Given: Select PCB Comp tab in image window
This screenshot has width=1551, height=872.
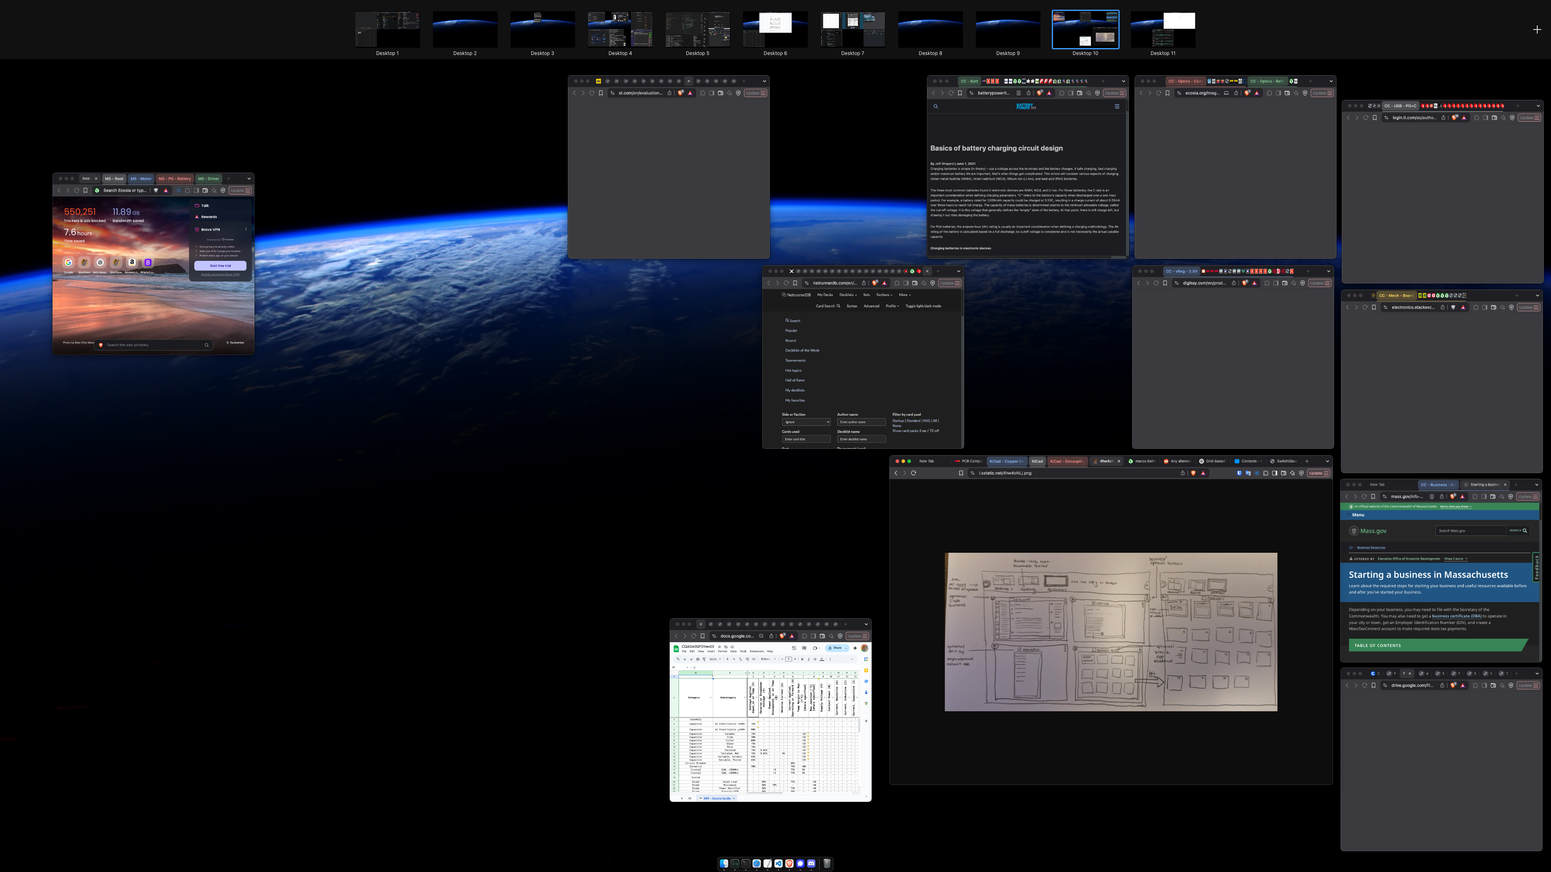Looking at the screenshot, I should tap(968, 461).
